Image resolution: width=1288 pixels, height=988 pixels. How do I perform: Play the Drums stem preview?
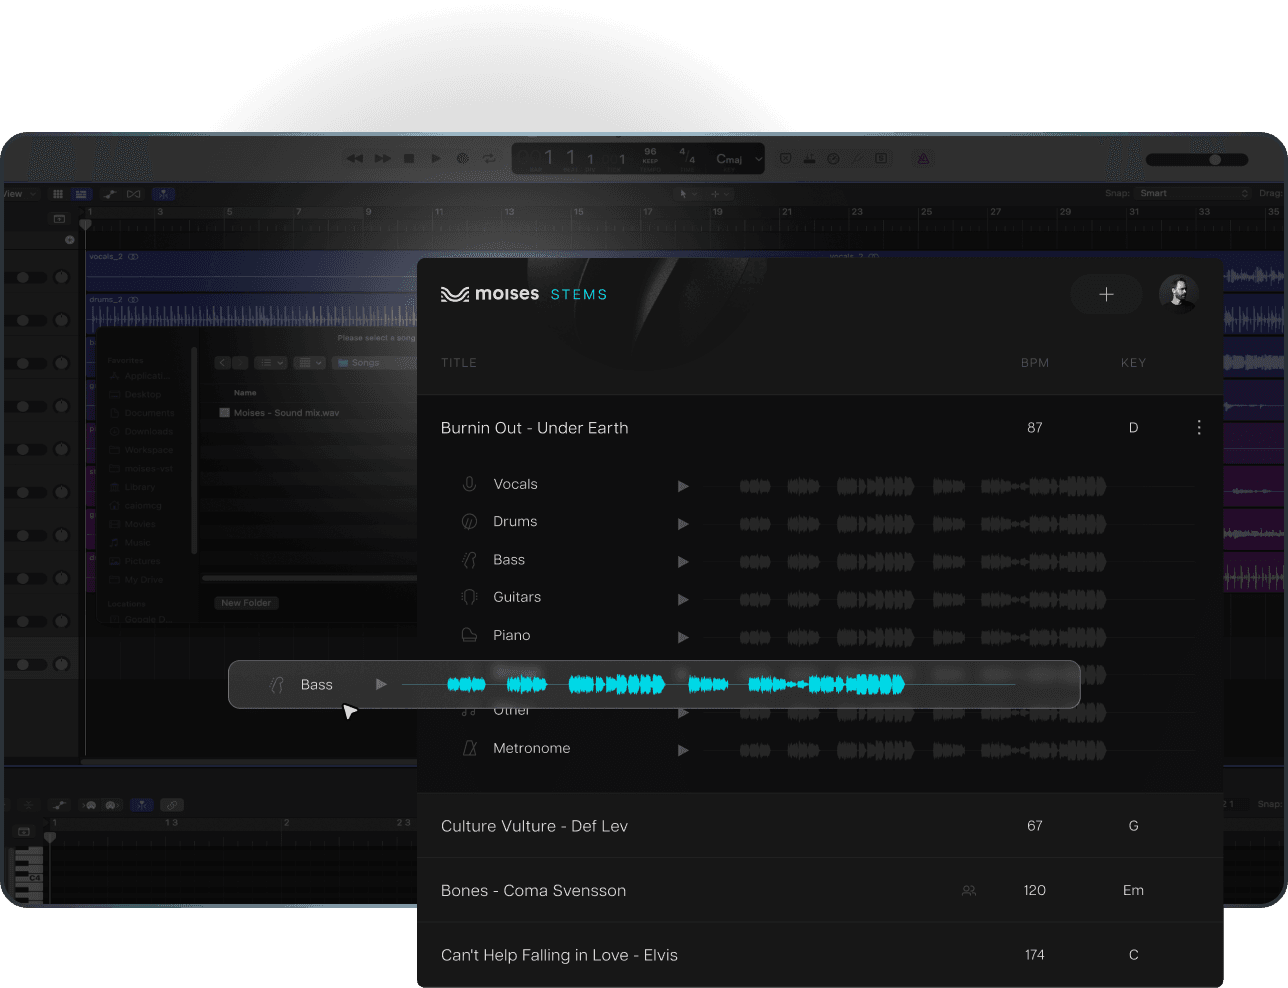(683, 524)
